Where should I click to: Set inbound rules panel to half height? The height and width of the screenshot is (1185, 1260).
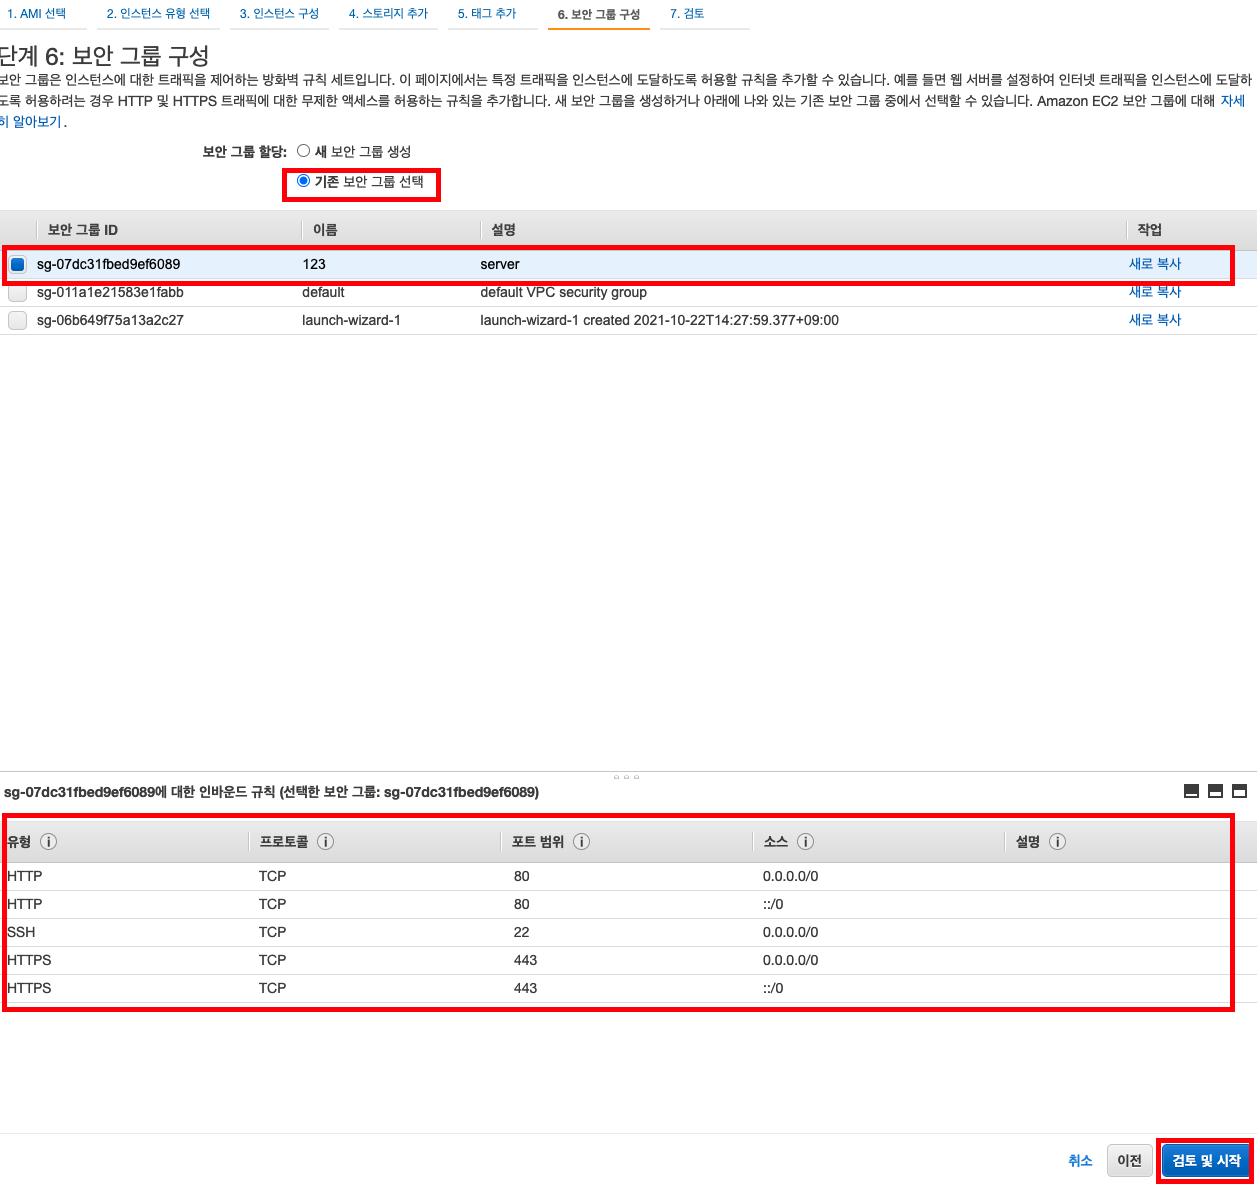(1215, 791)
